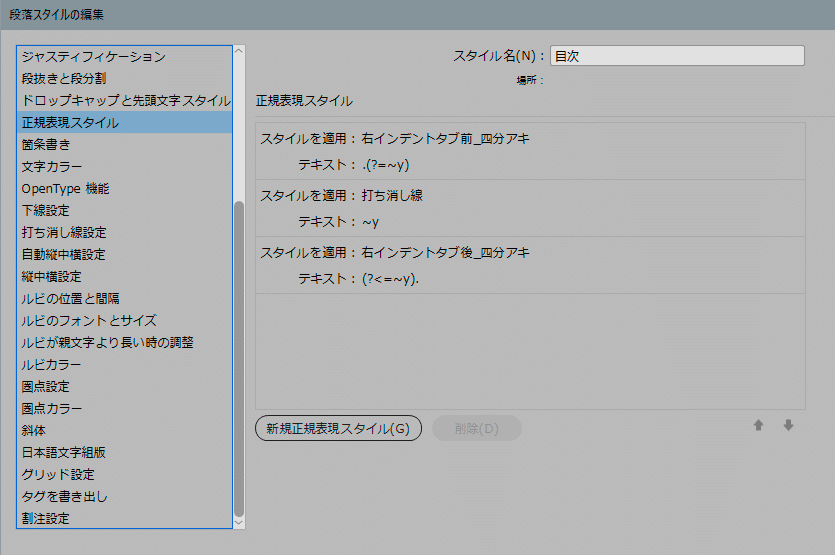Click the list scrollbar up arrow
The image size is (835, 555).
tap(239, 51)
